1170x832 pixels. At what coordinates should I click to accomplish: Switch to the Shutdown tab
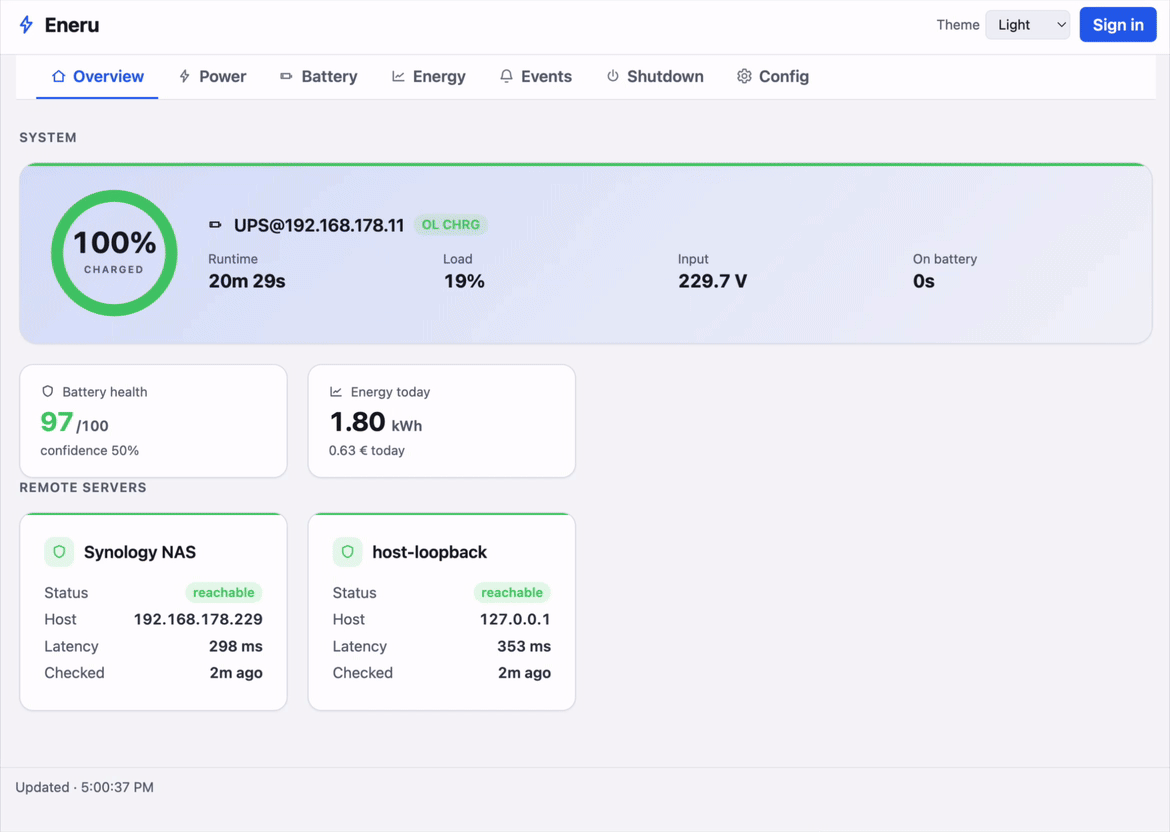point(654,76)
